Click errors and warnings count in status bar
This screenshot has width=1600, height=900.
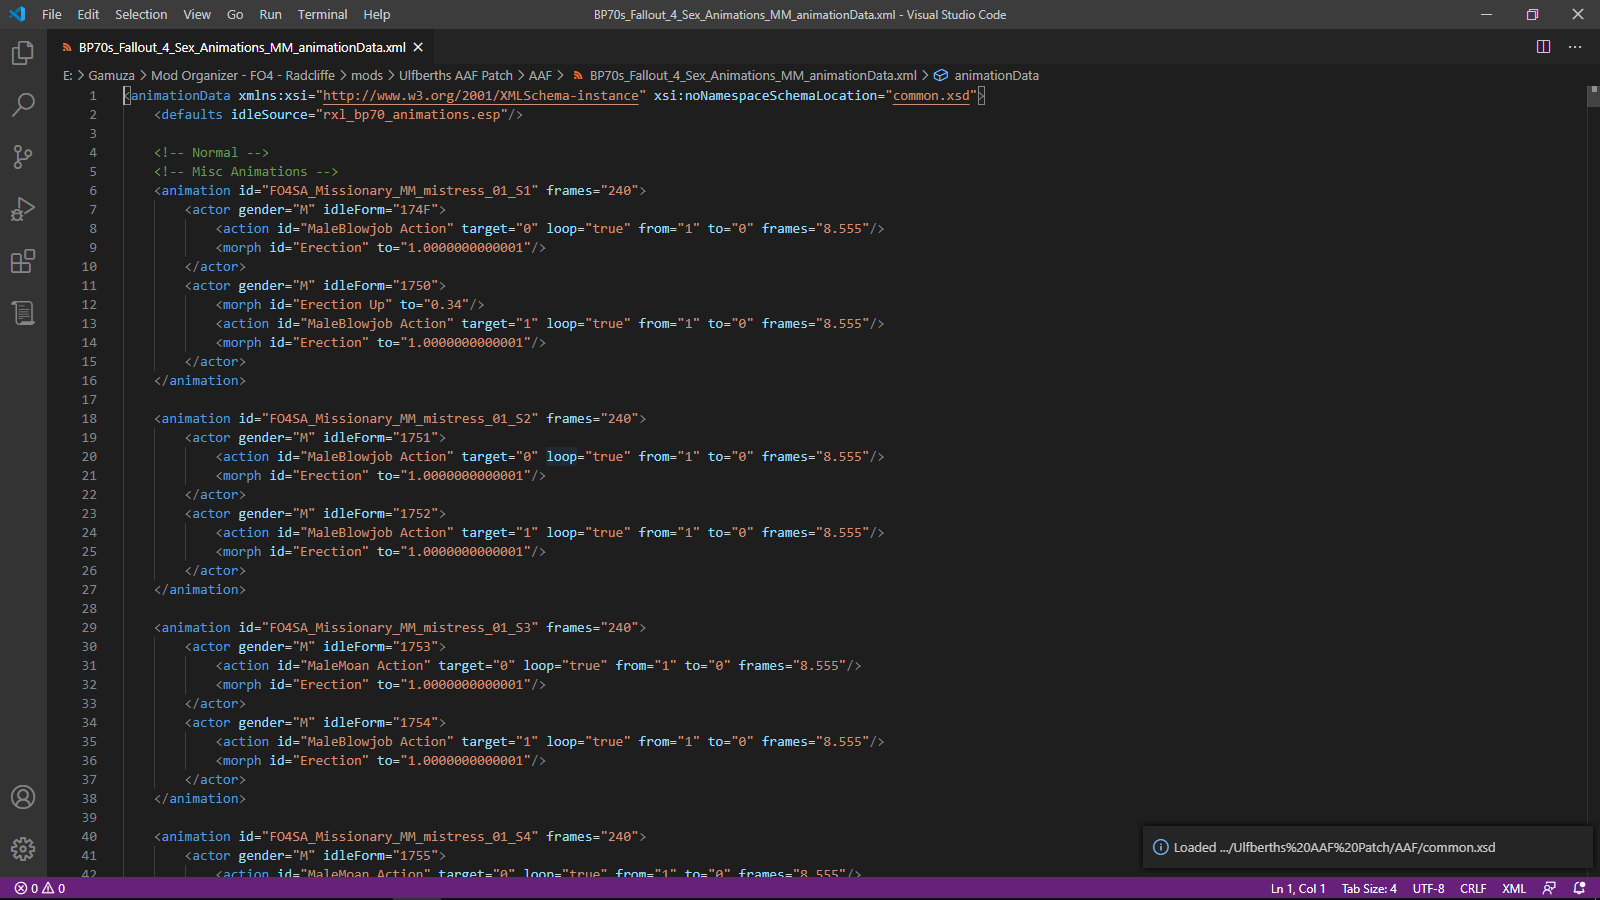coord(40,888)
